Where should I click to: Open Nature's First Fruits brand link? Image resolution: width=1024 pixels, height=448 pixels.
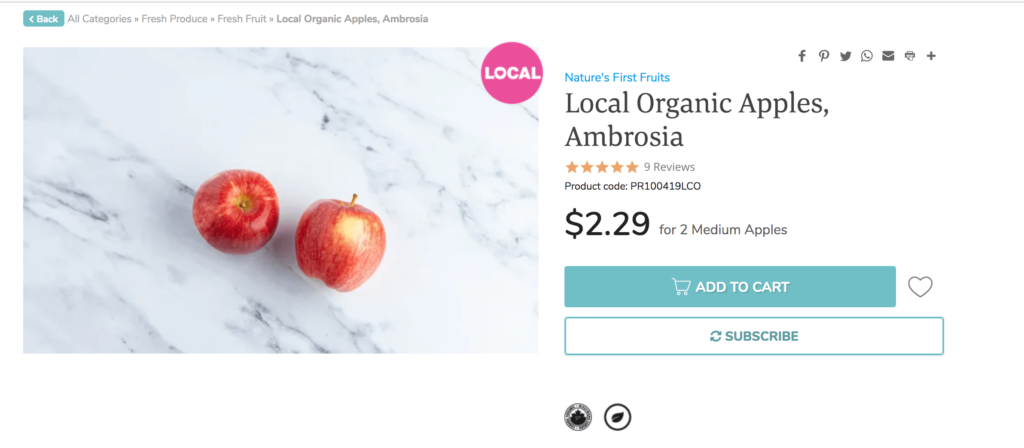[617, 78]
